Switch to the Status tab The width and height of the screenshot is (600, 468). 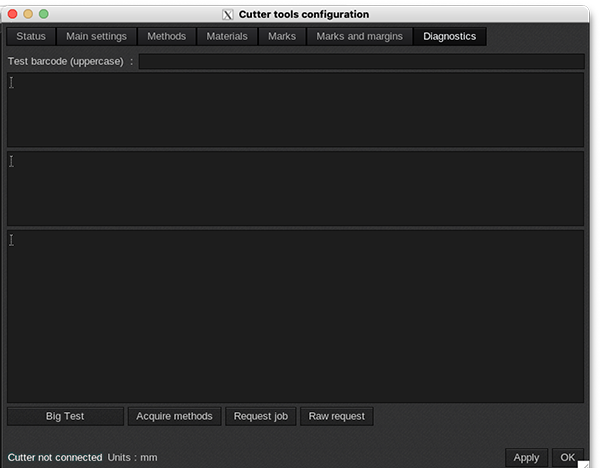30,37
